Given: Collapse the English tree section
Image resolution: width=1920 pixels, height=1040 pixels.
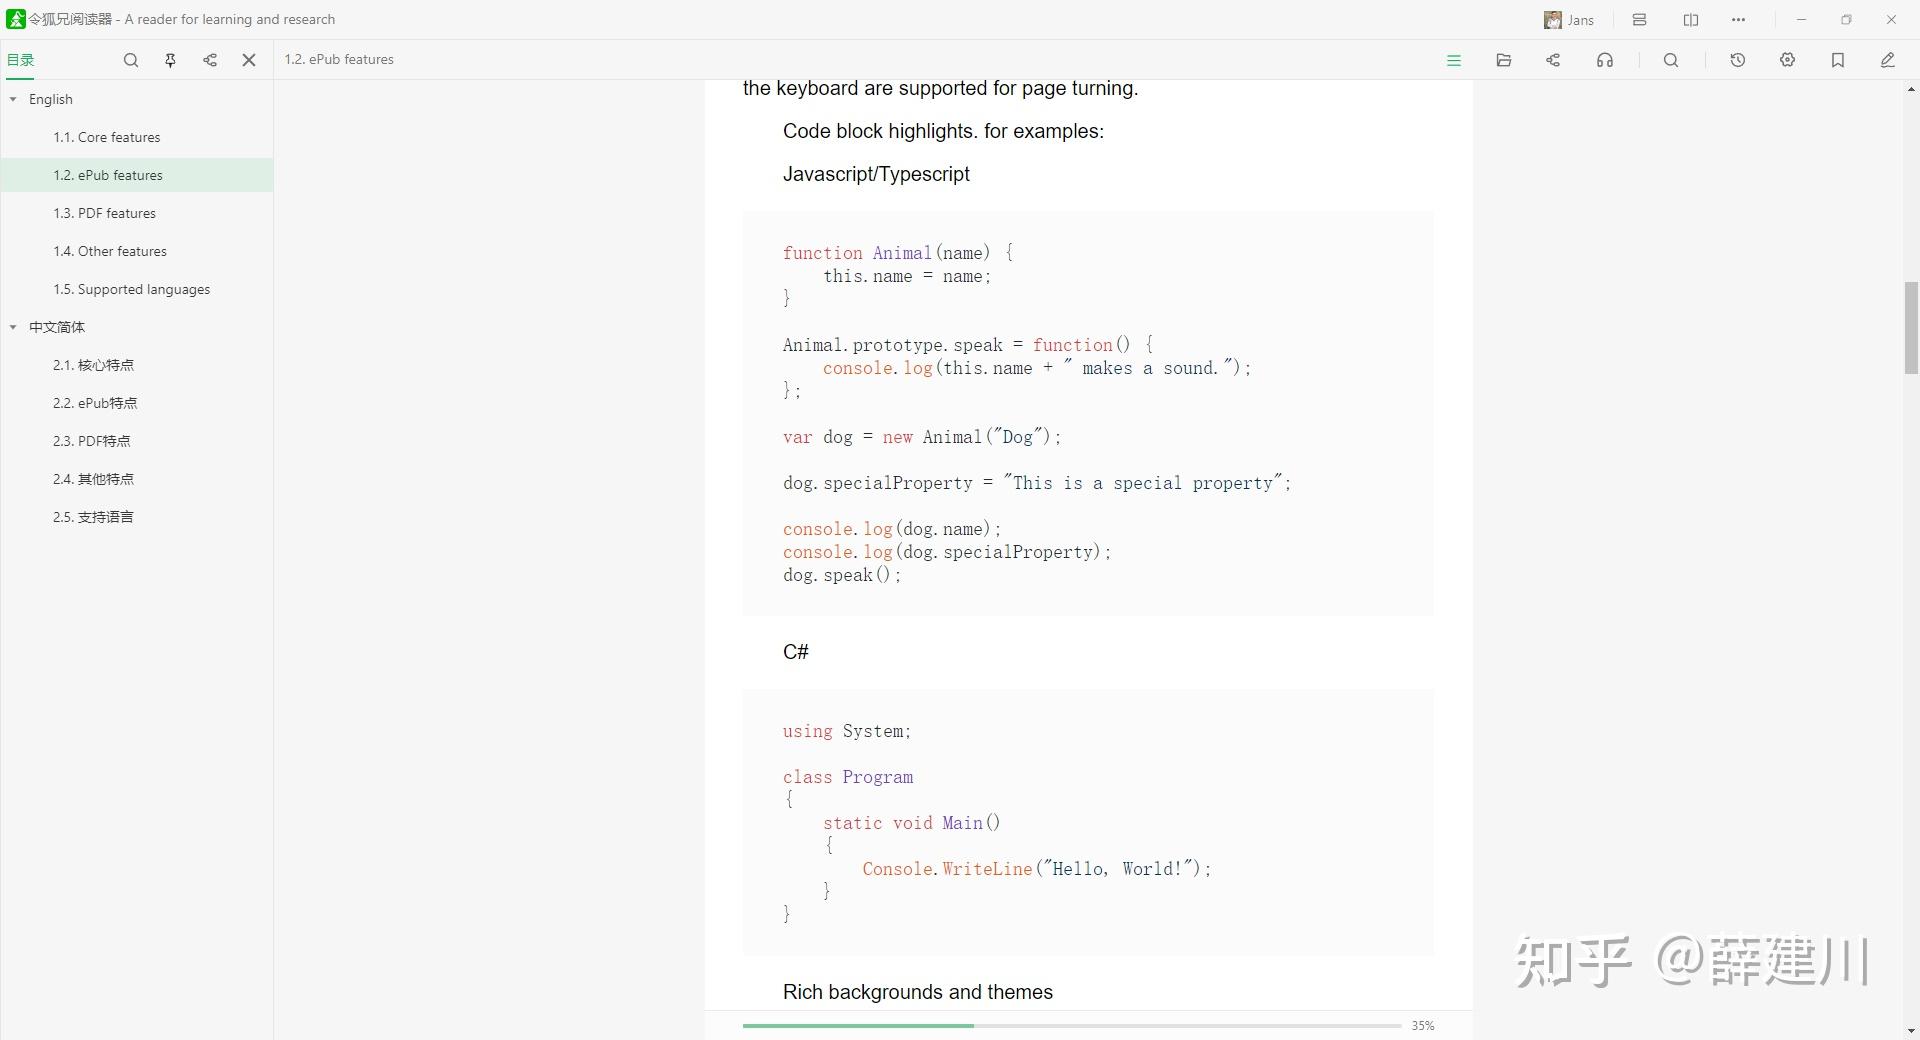Looking at the screenshot, I should coord(13,99).
